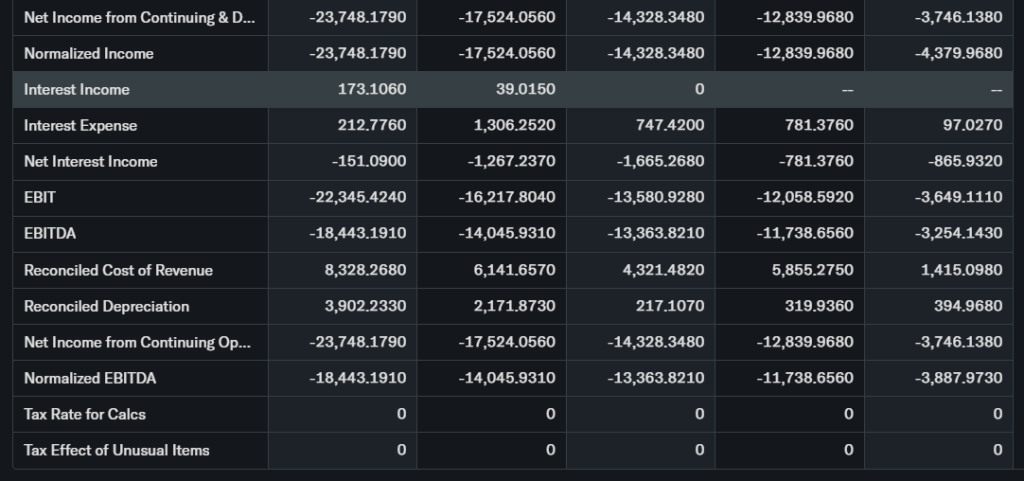Click the Reconciled Cost of Revenue label

[118, 270]
